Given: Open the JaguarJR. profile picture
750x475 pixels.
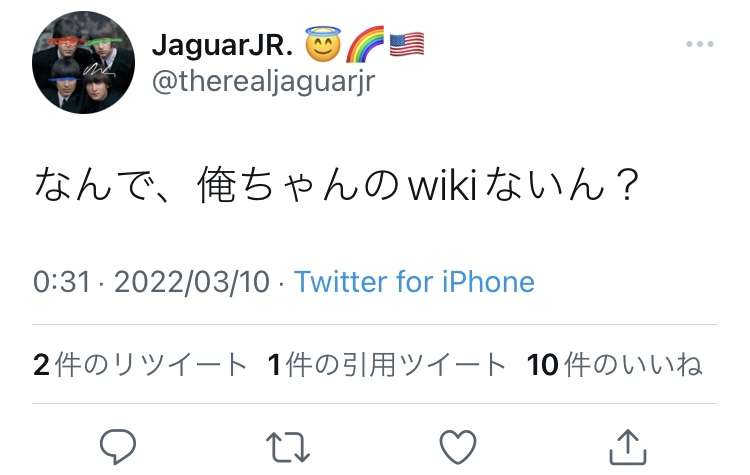Looking at the screenshot, I should point(84,62).
